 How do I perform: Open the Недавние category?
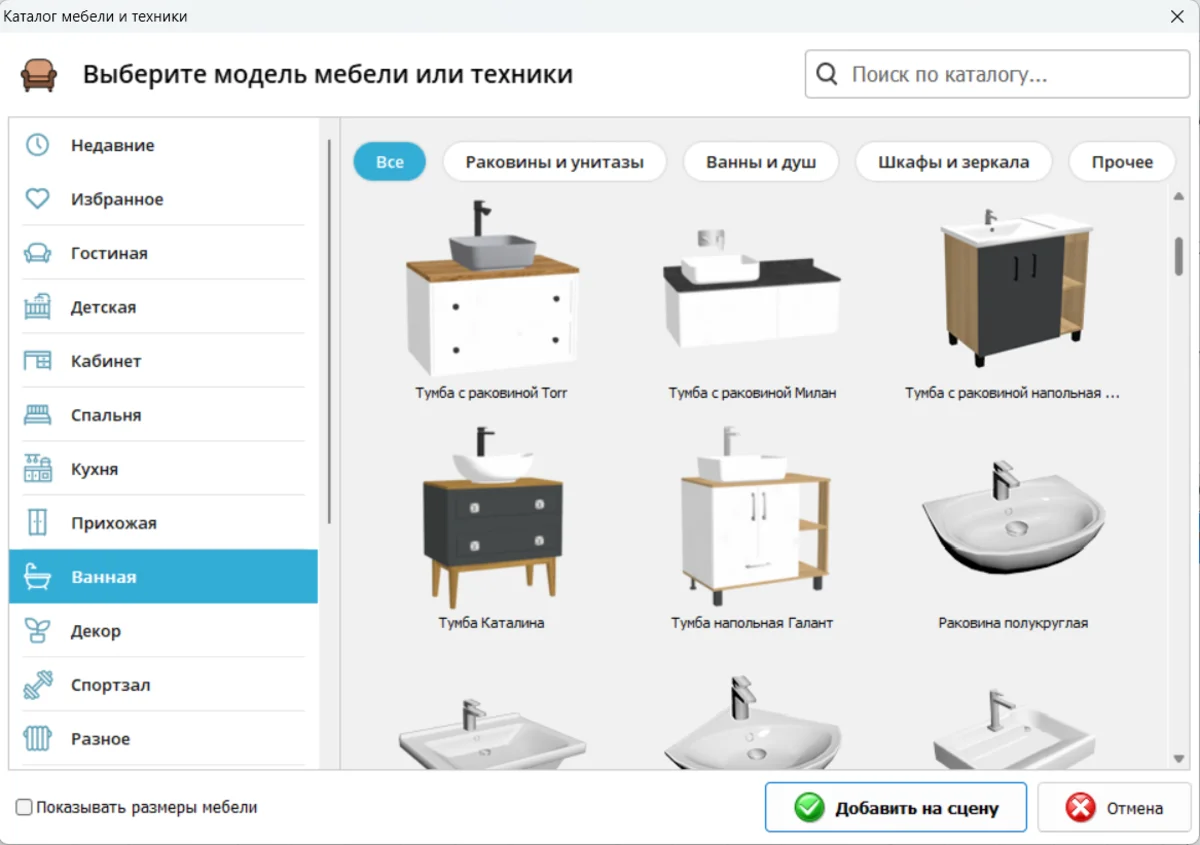tap(163, 145)
